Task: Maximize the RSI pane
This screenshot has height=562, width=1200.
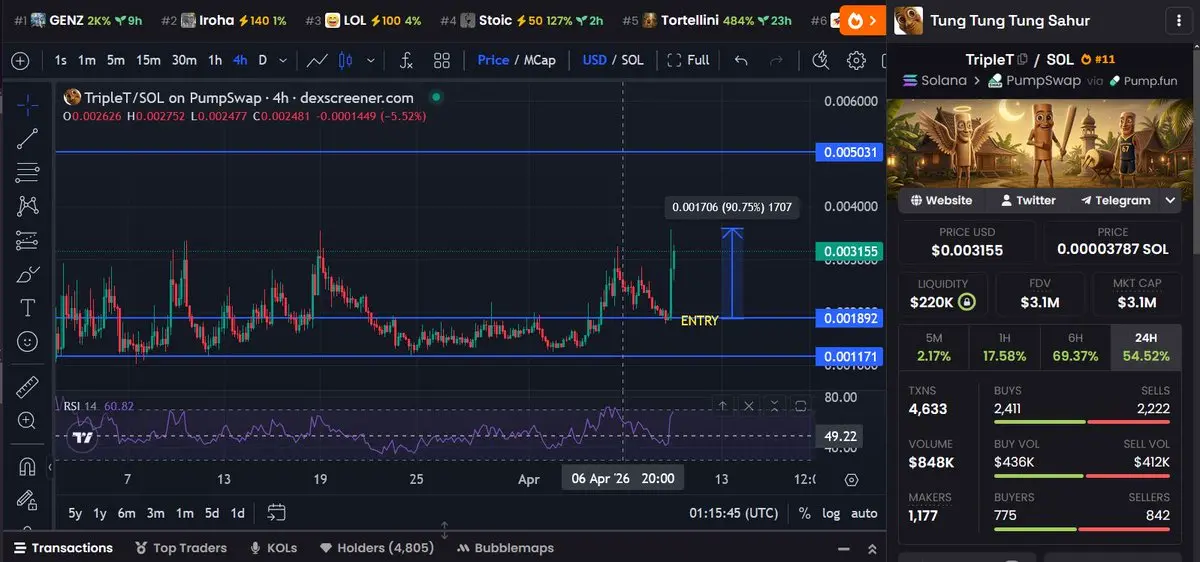Action: 800,405
